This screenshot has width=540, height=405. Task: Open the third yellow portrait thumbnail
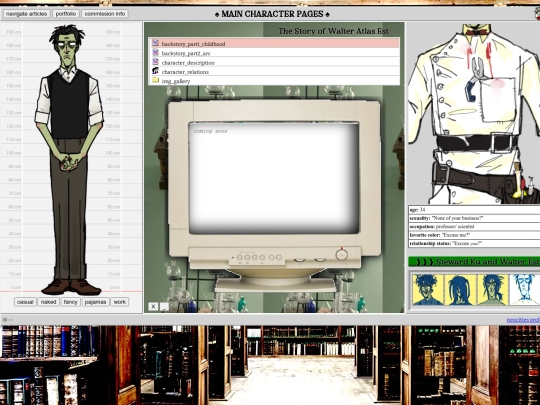(x=492, y=290)
